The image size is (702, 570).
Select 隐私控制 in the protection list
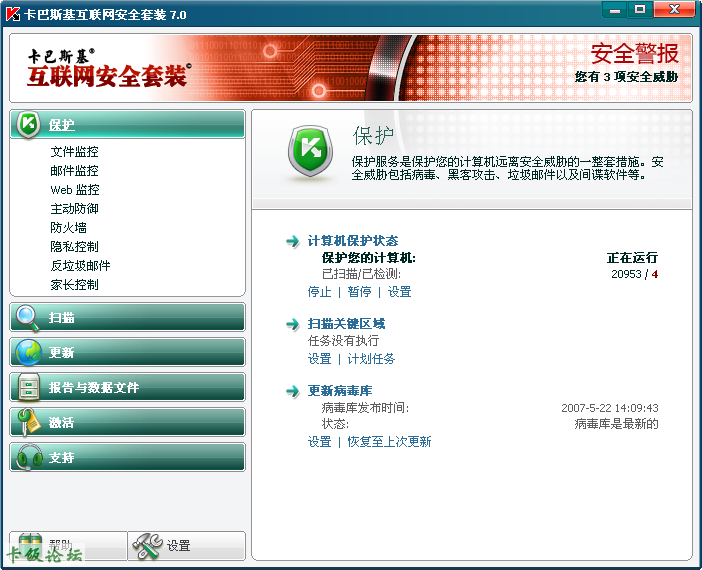[74, 247]
